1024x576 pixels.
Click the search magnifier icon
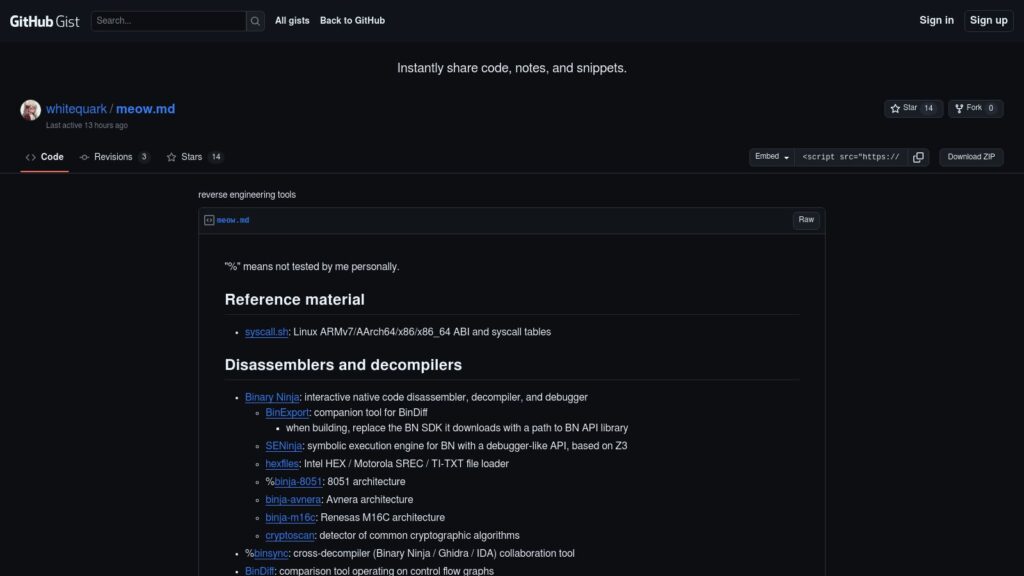(255, 21)
